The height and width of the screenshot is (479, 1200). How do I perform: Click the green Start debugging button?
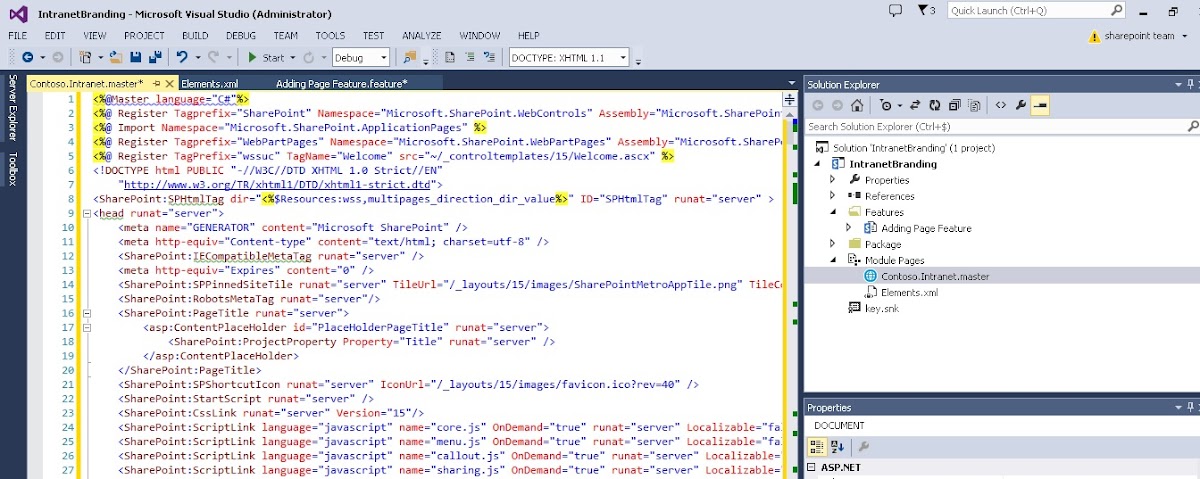[267, 57]
